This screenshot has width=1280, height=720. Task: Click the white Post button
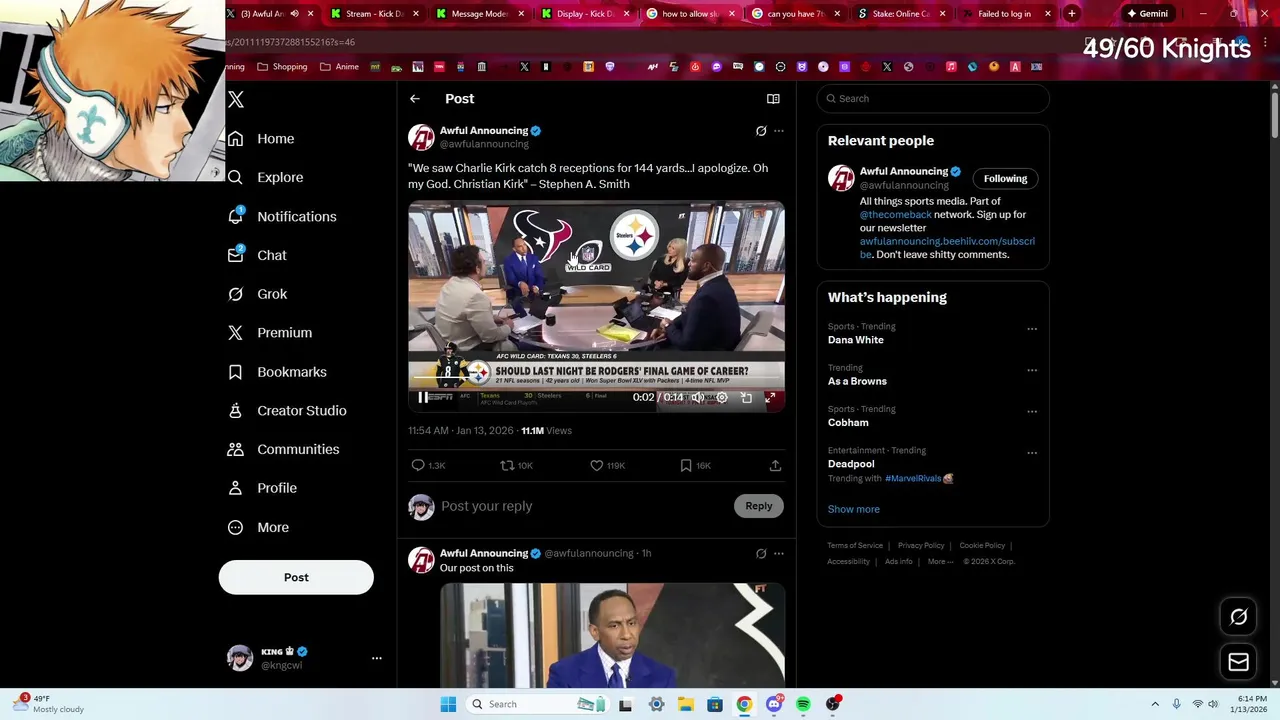click(x=296, y=577)
